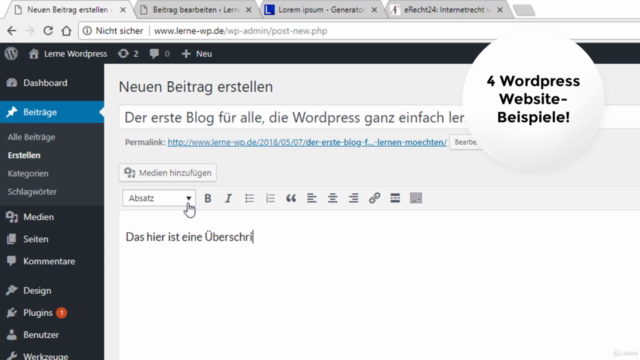Show site security info 'Nicht sicher'

tap(113, 31)
